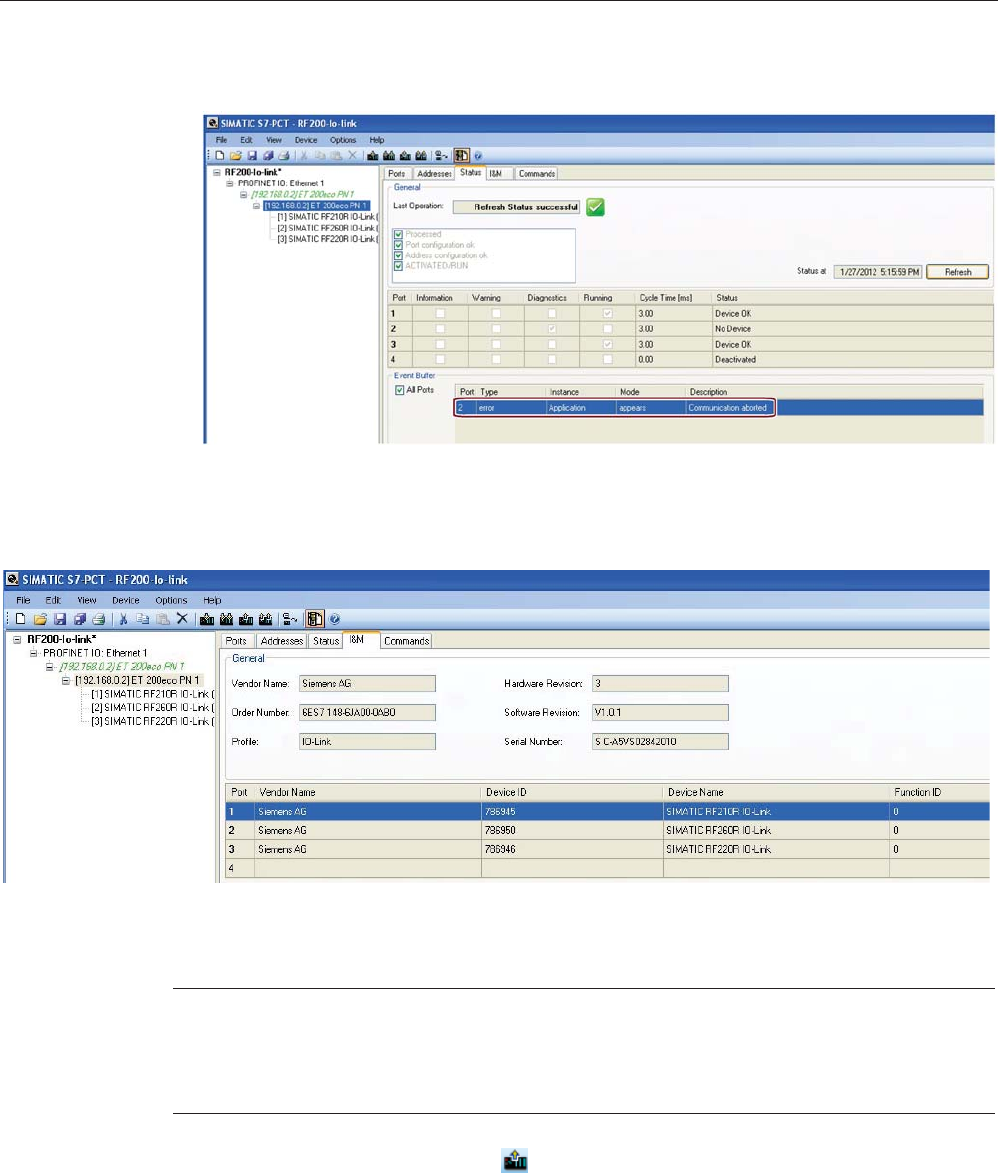Click first load icon in I&M-tab window toolbar
Image resolution: width=998 pixels, height=1173 pixels.
coord(207,619)
